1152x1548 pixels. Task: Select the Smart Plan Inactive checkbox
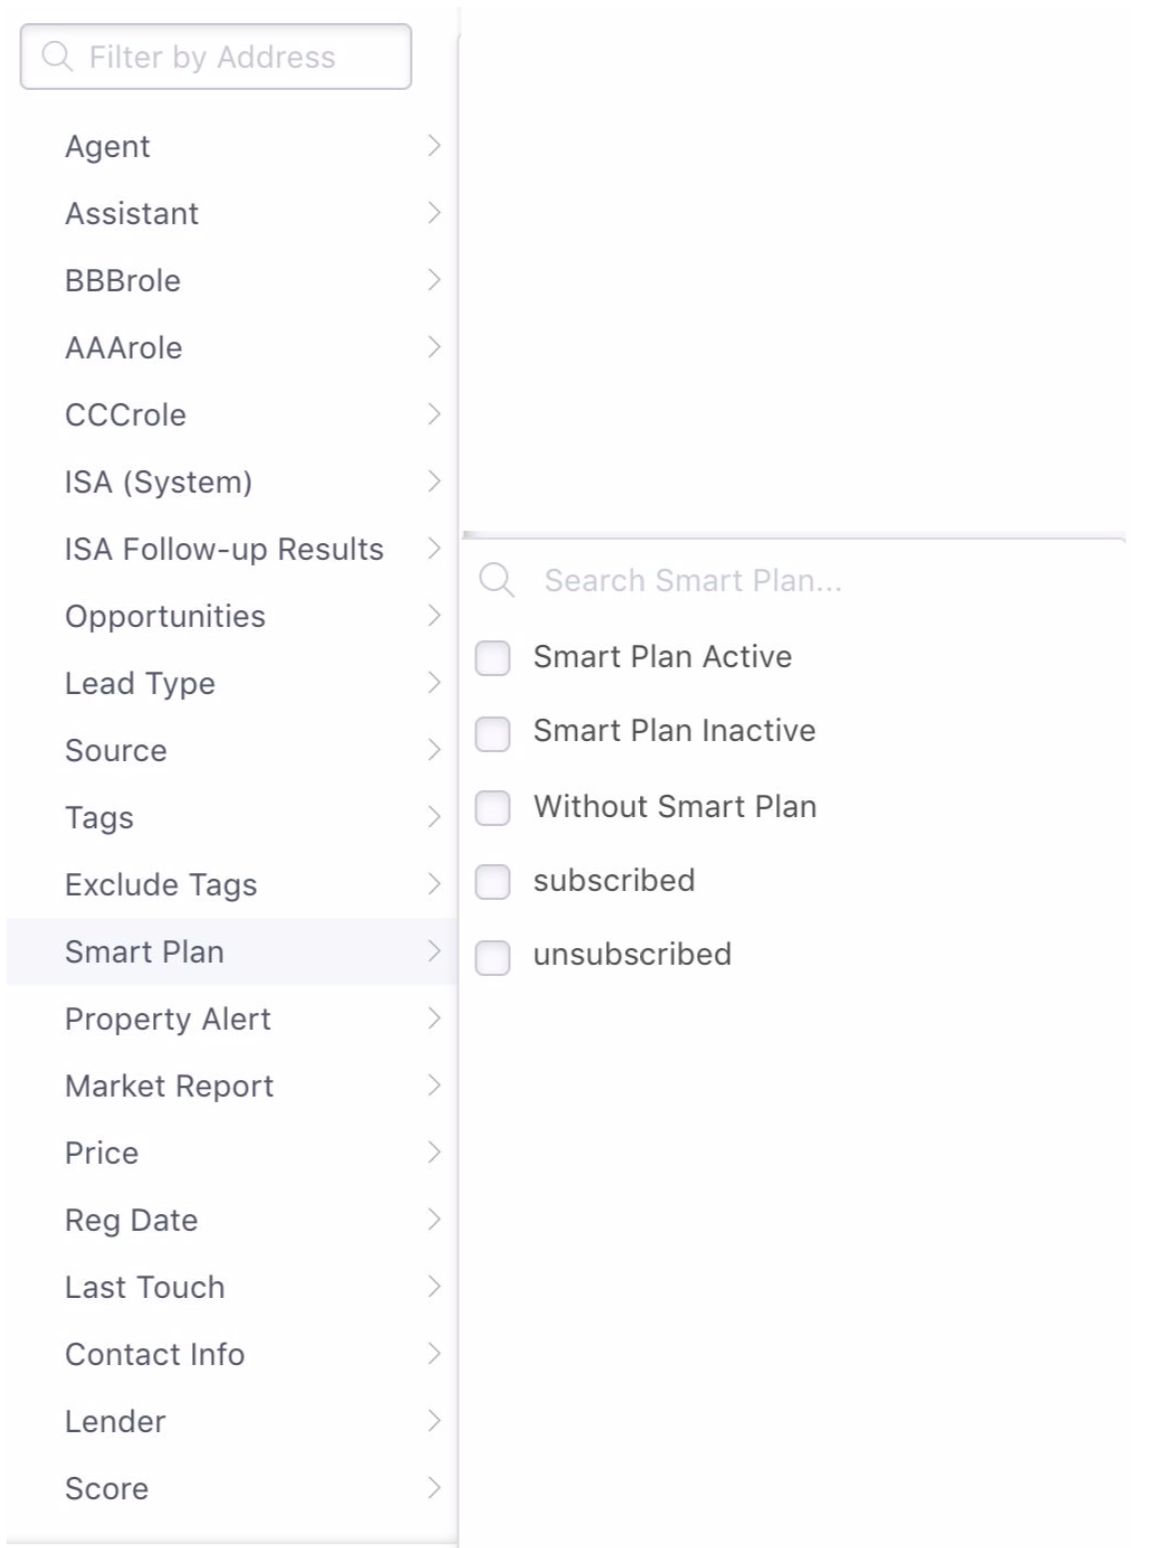[x=492, y=733]
